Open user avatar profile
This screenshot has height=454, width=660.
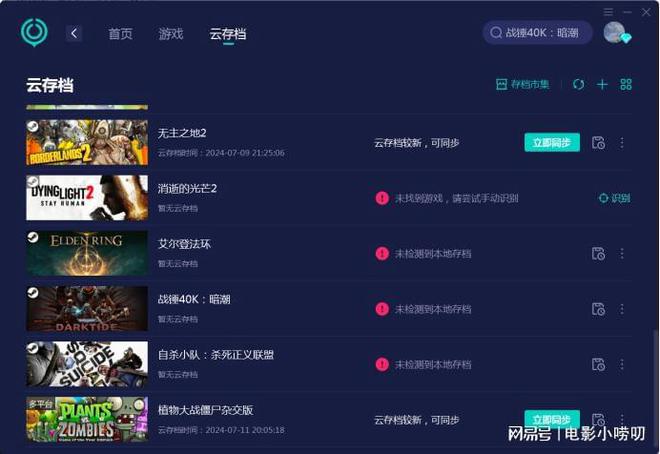(615, 33)
